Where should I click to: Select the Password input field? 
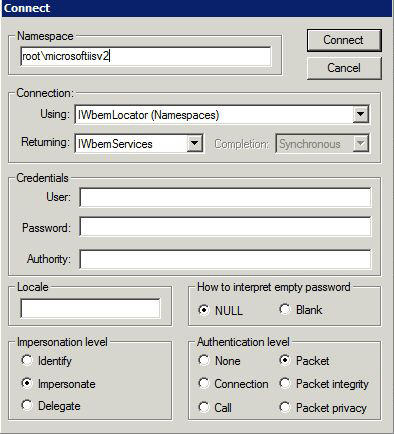(225, 227)
